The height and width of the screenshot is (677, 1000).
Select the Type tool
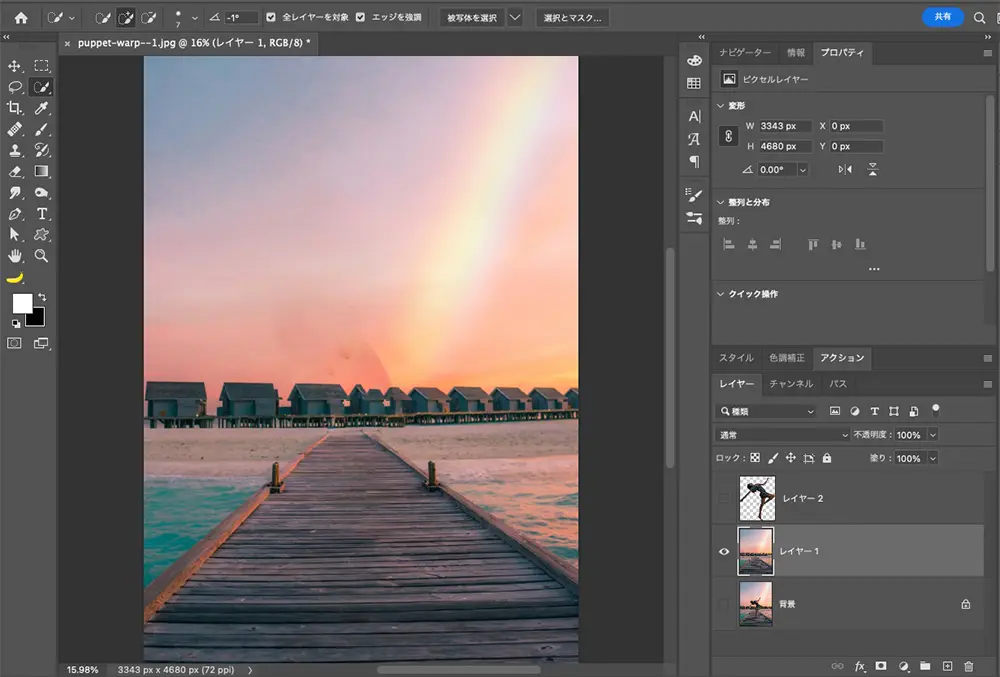42,214
